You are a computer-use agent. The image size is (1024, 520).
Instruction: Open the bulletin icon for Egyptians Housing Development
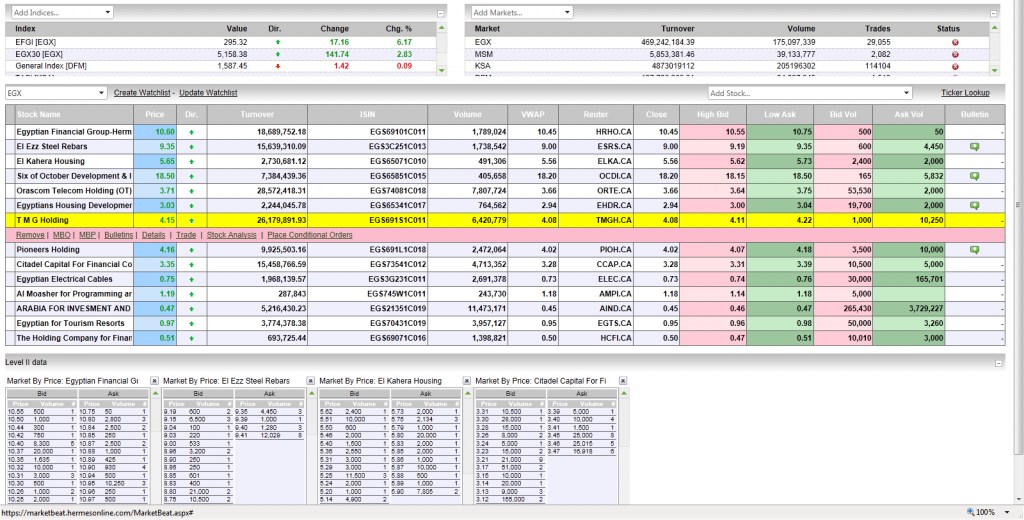point(975,205)
